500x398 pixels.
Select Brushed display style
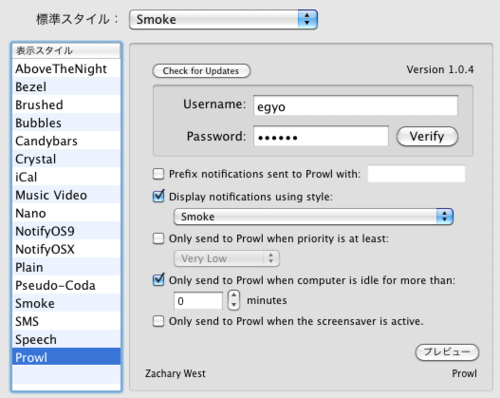click(66, 105)
